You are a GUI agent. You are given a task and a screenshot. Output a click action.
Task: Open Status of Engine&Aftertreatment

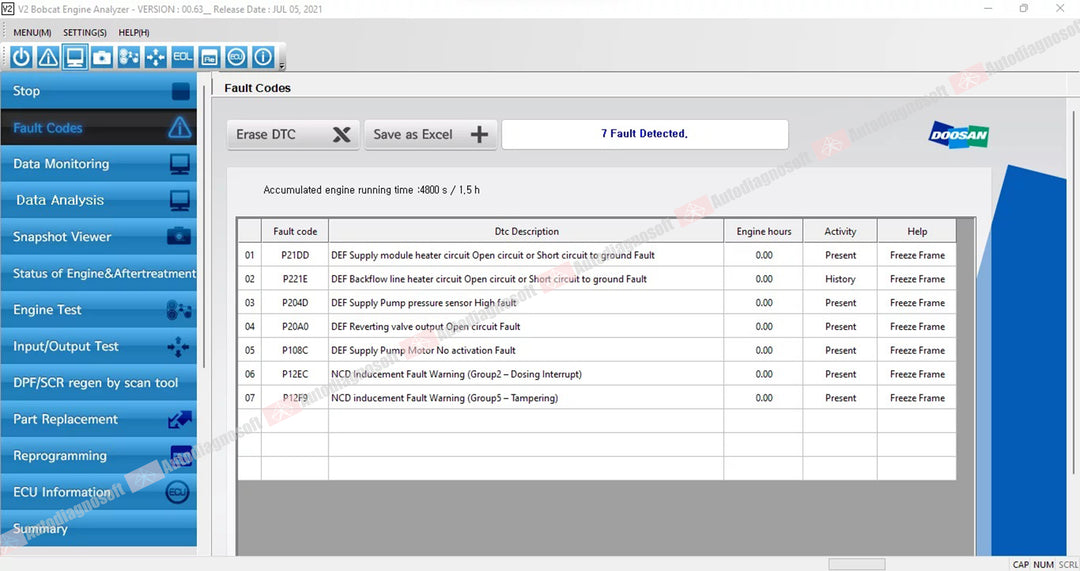click(x=98, y=273)
